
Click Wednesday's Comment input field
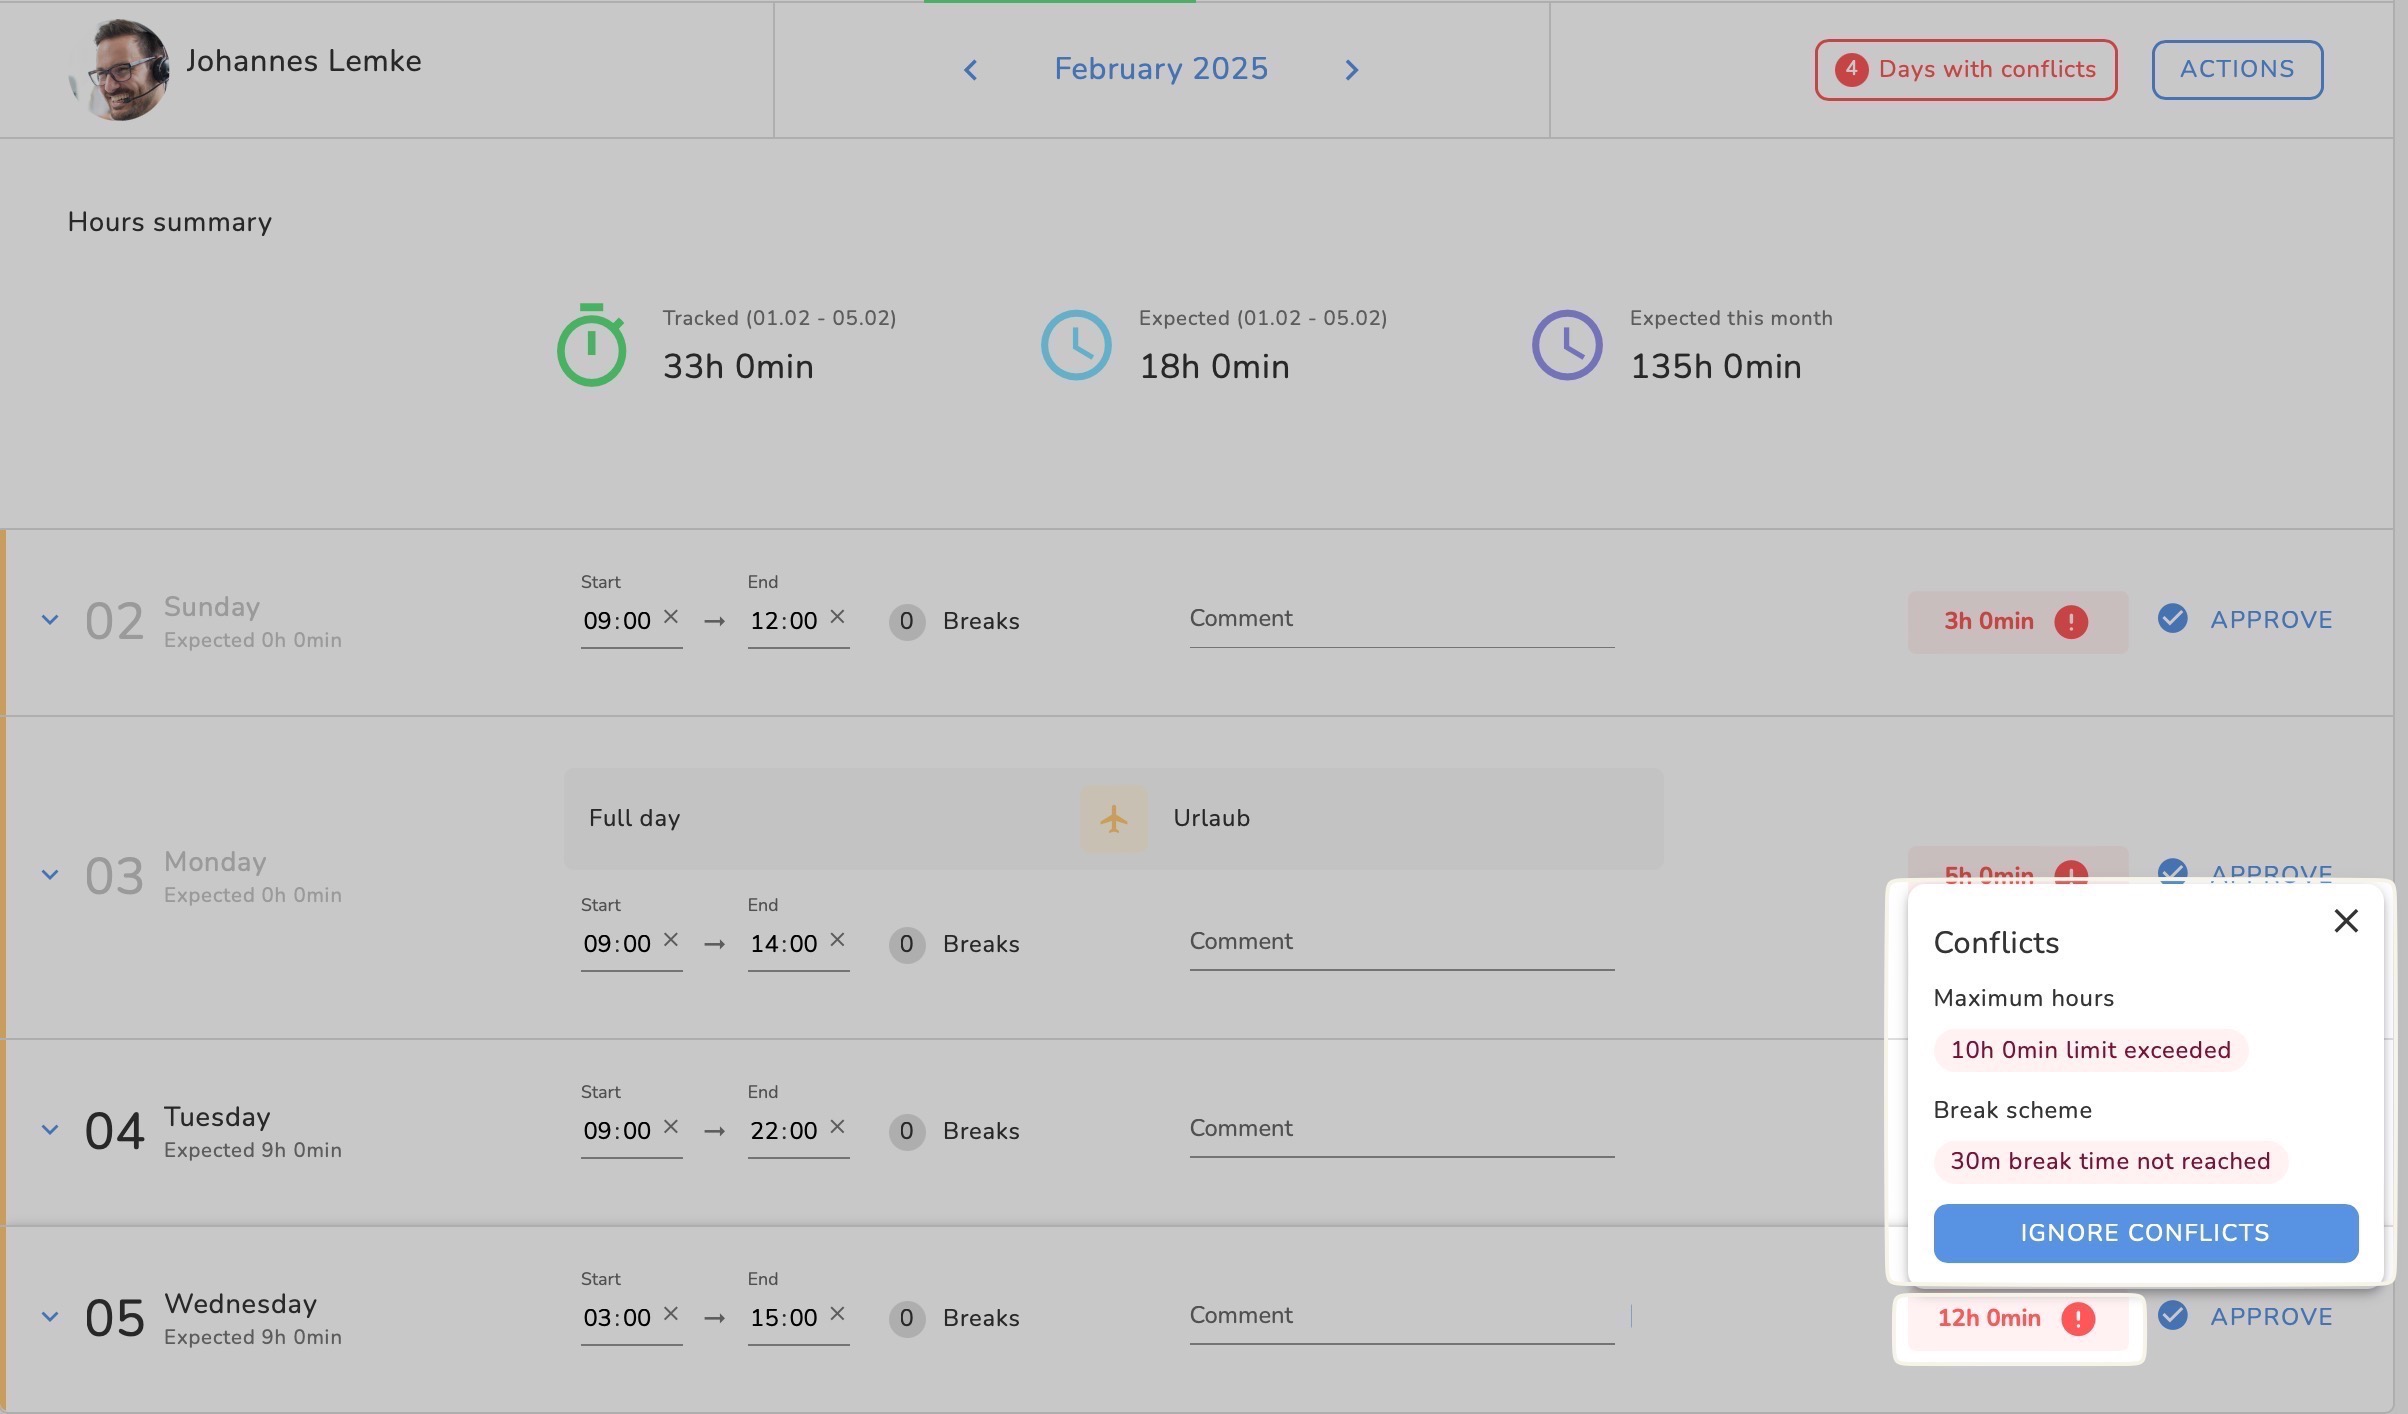click(x=1400, y=1316)
